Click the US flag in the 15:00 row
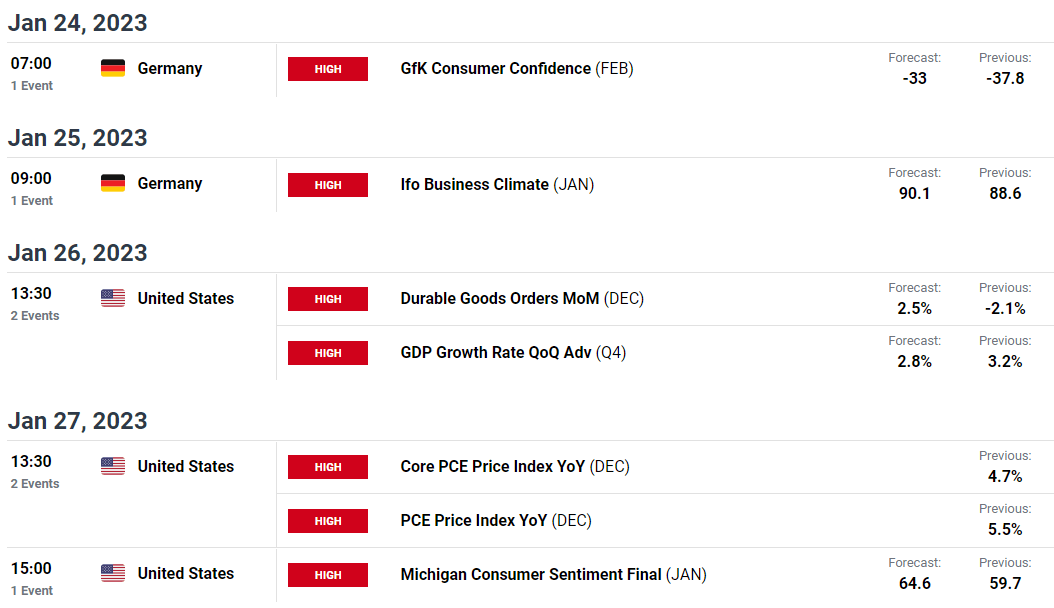Viewport: 1054px width, 608px height. coord(113,573)
